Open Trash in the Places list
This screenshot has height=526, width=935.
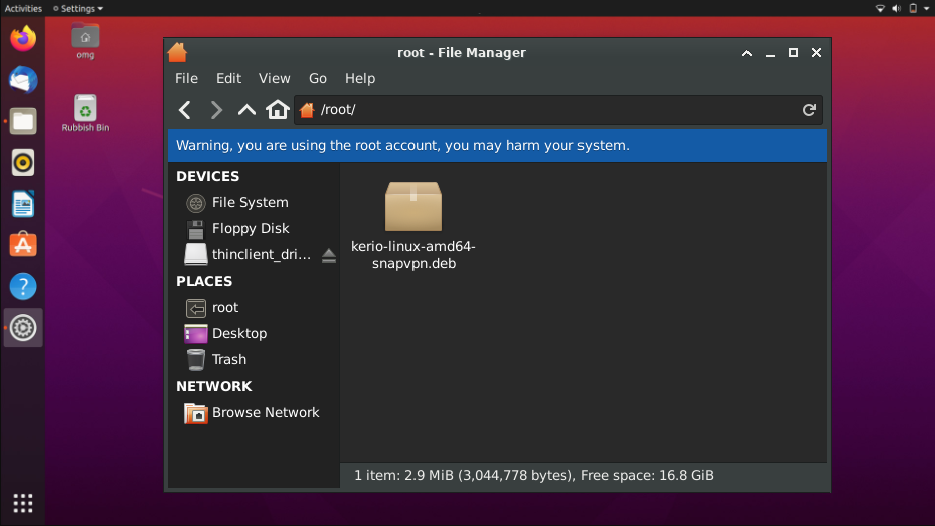coord(228,360)
